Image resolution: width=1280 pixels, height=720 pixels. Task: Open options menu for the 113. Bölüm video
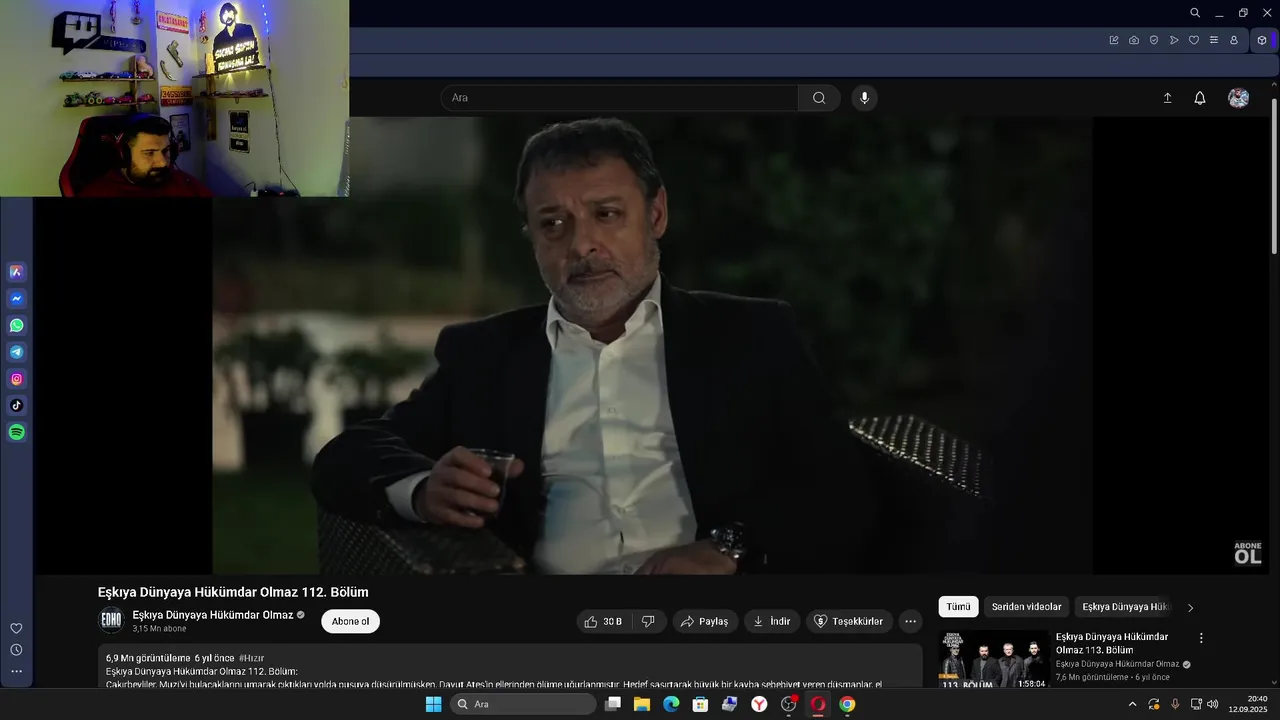(x=1201, y=638)
